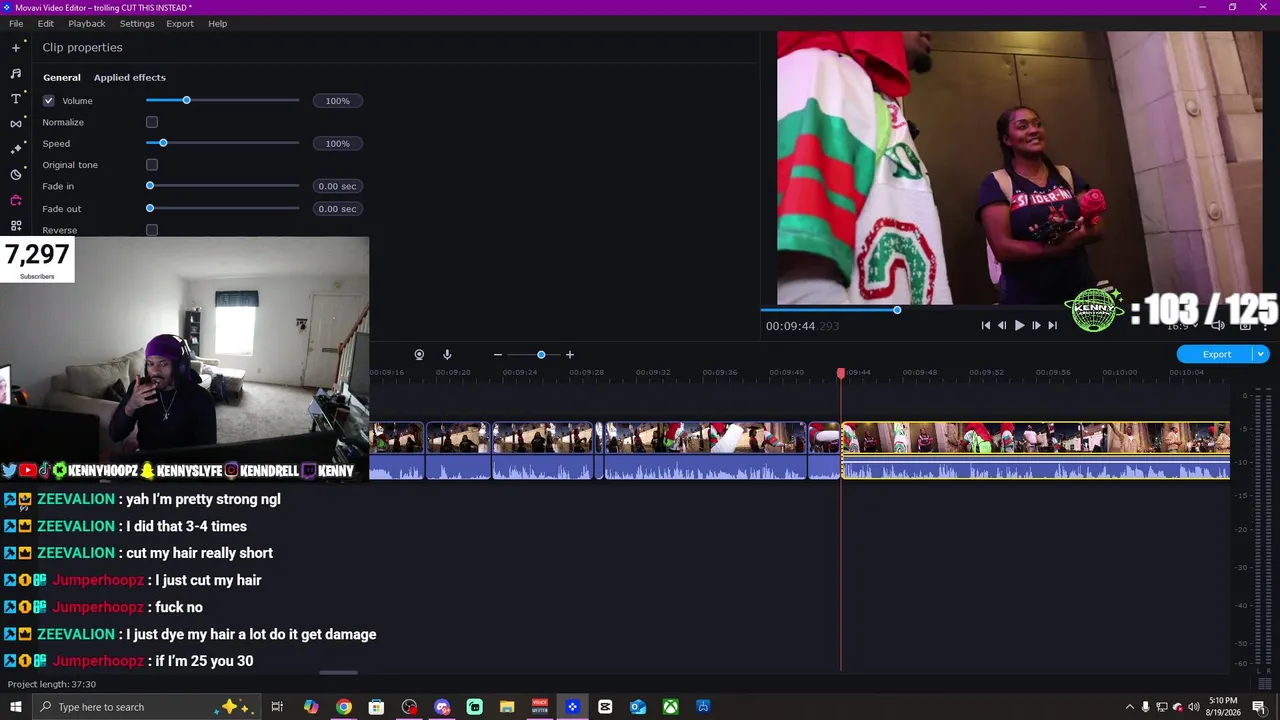The height and width of the screenshot is (720, 1280).
Task: Open the Sounds music note tab
Action: pyautogui.click(x=15, y=73)
